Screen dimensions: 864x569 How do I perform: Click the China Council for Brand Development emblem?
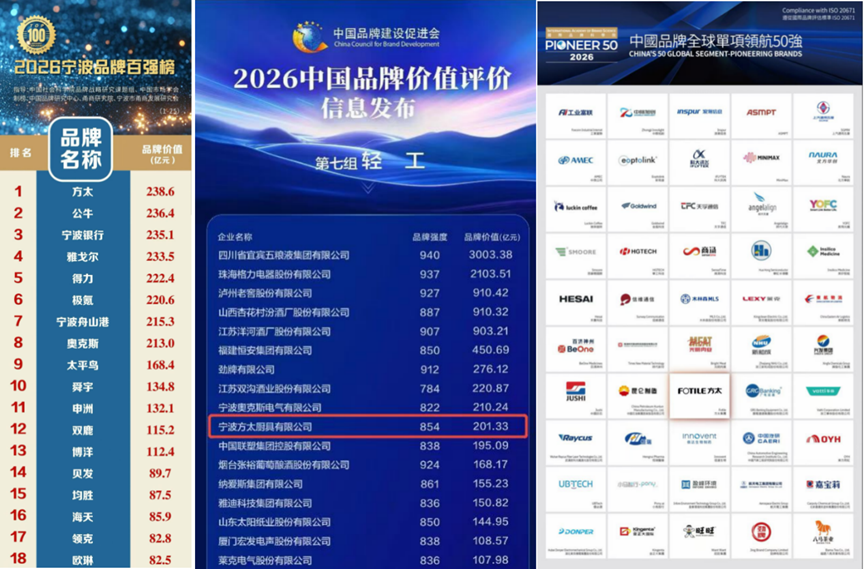pyautogui.click(x=309, y=36)
